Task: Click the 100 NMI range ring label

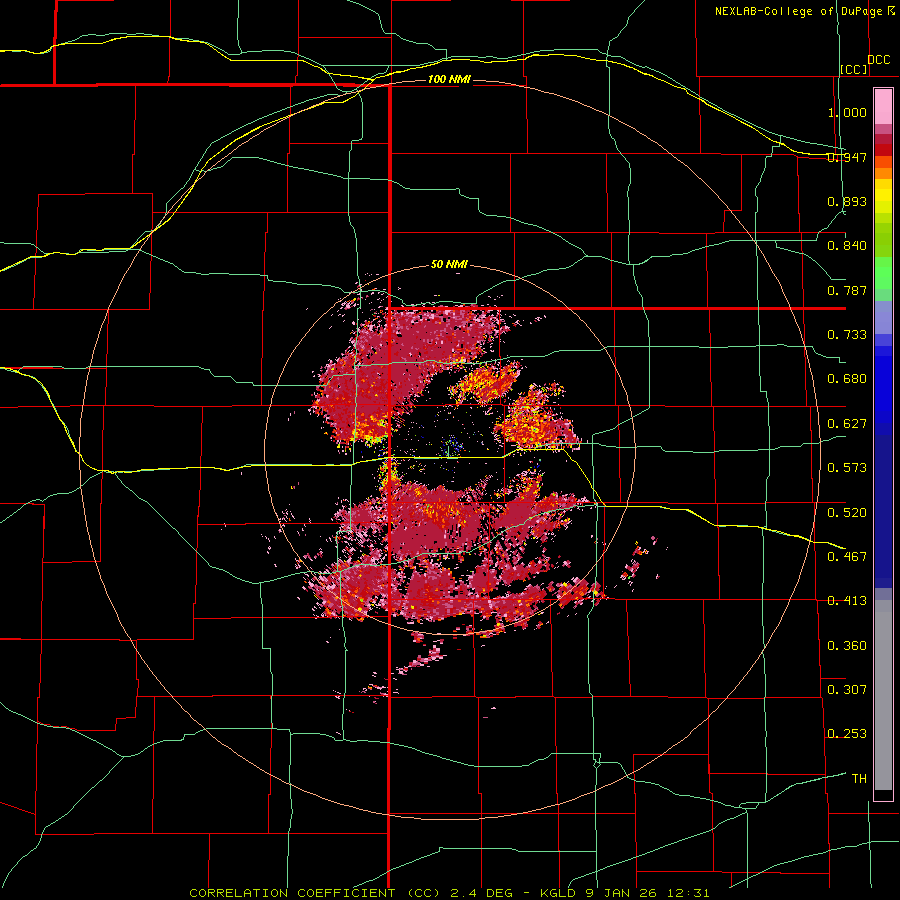Action: [449, 79]
